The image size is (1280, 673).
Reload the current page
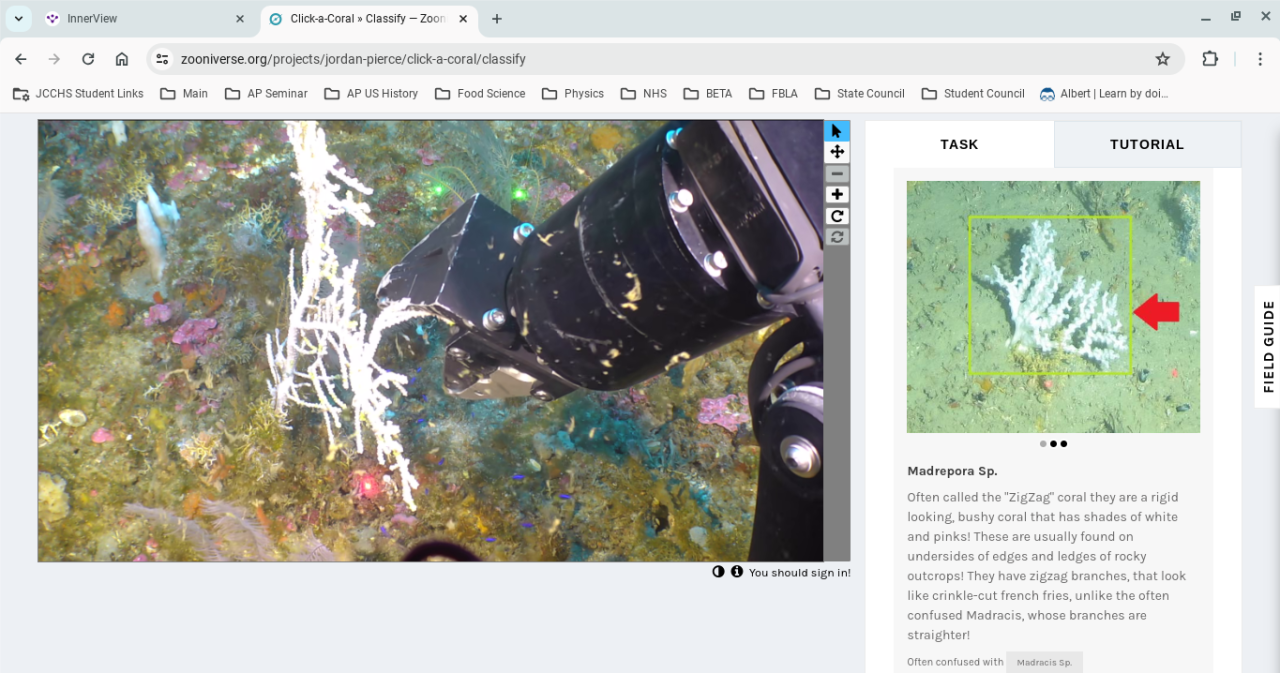(88, 59)
